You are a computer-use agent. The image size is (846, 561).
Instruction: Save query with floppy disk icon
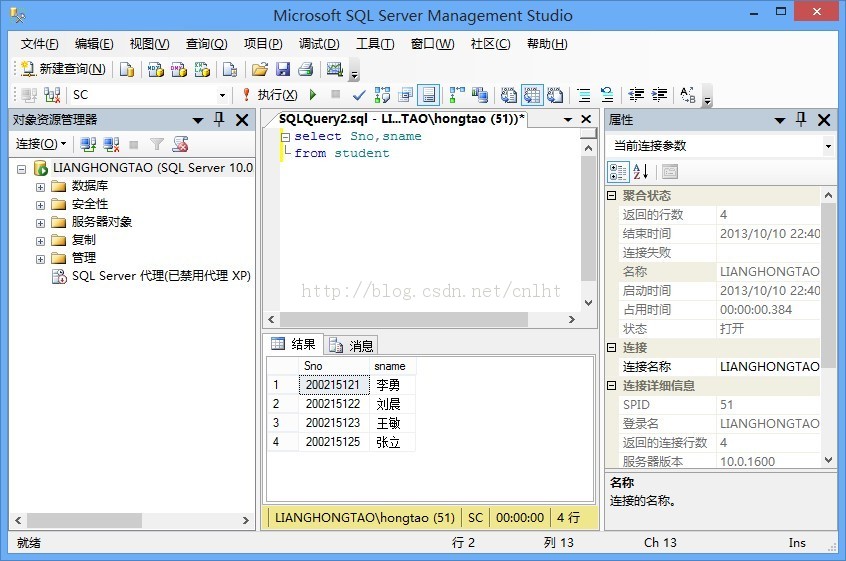point(283,69)
